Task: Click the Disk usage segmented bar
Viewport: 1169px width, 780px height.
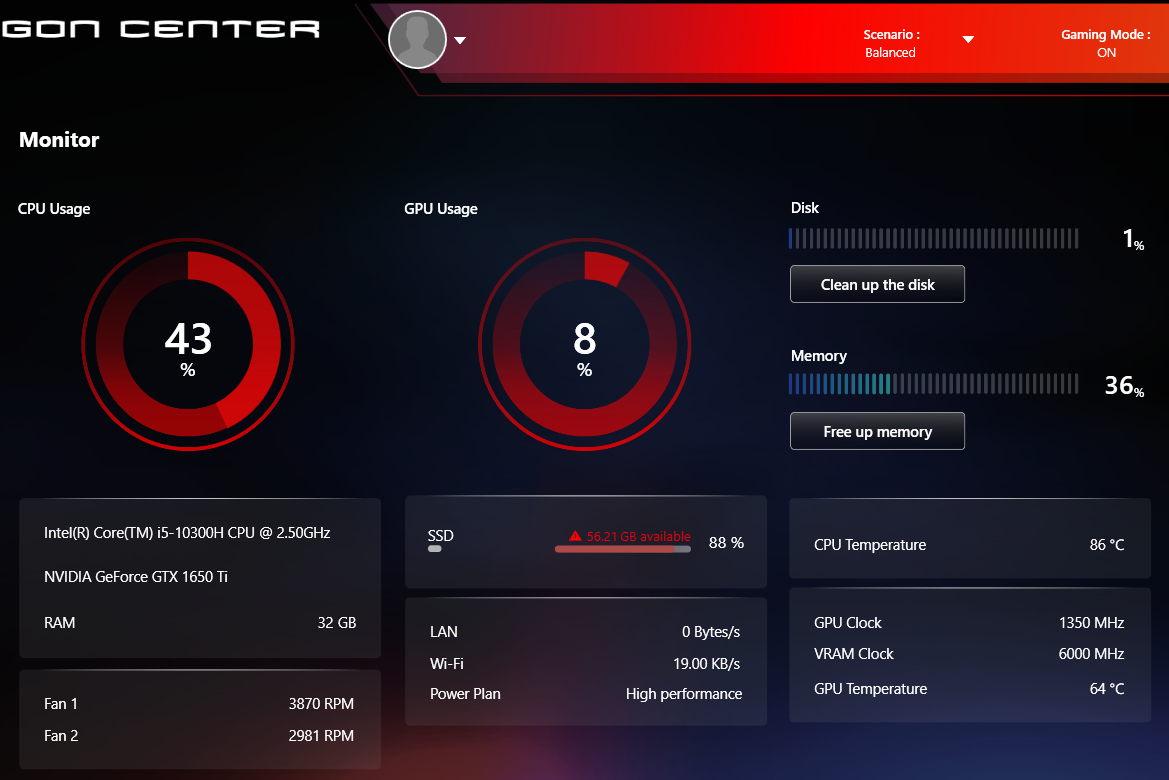Action: click(933, 239)
